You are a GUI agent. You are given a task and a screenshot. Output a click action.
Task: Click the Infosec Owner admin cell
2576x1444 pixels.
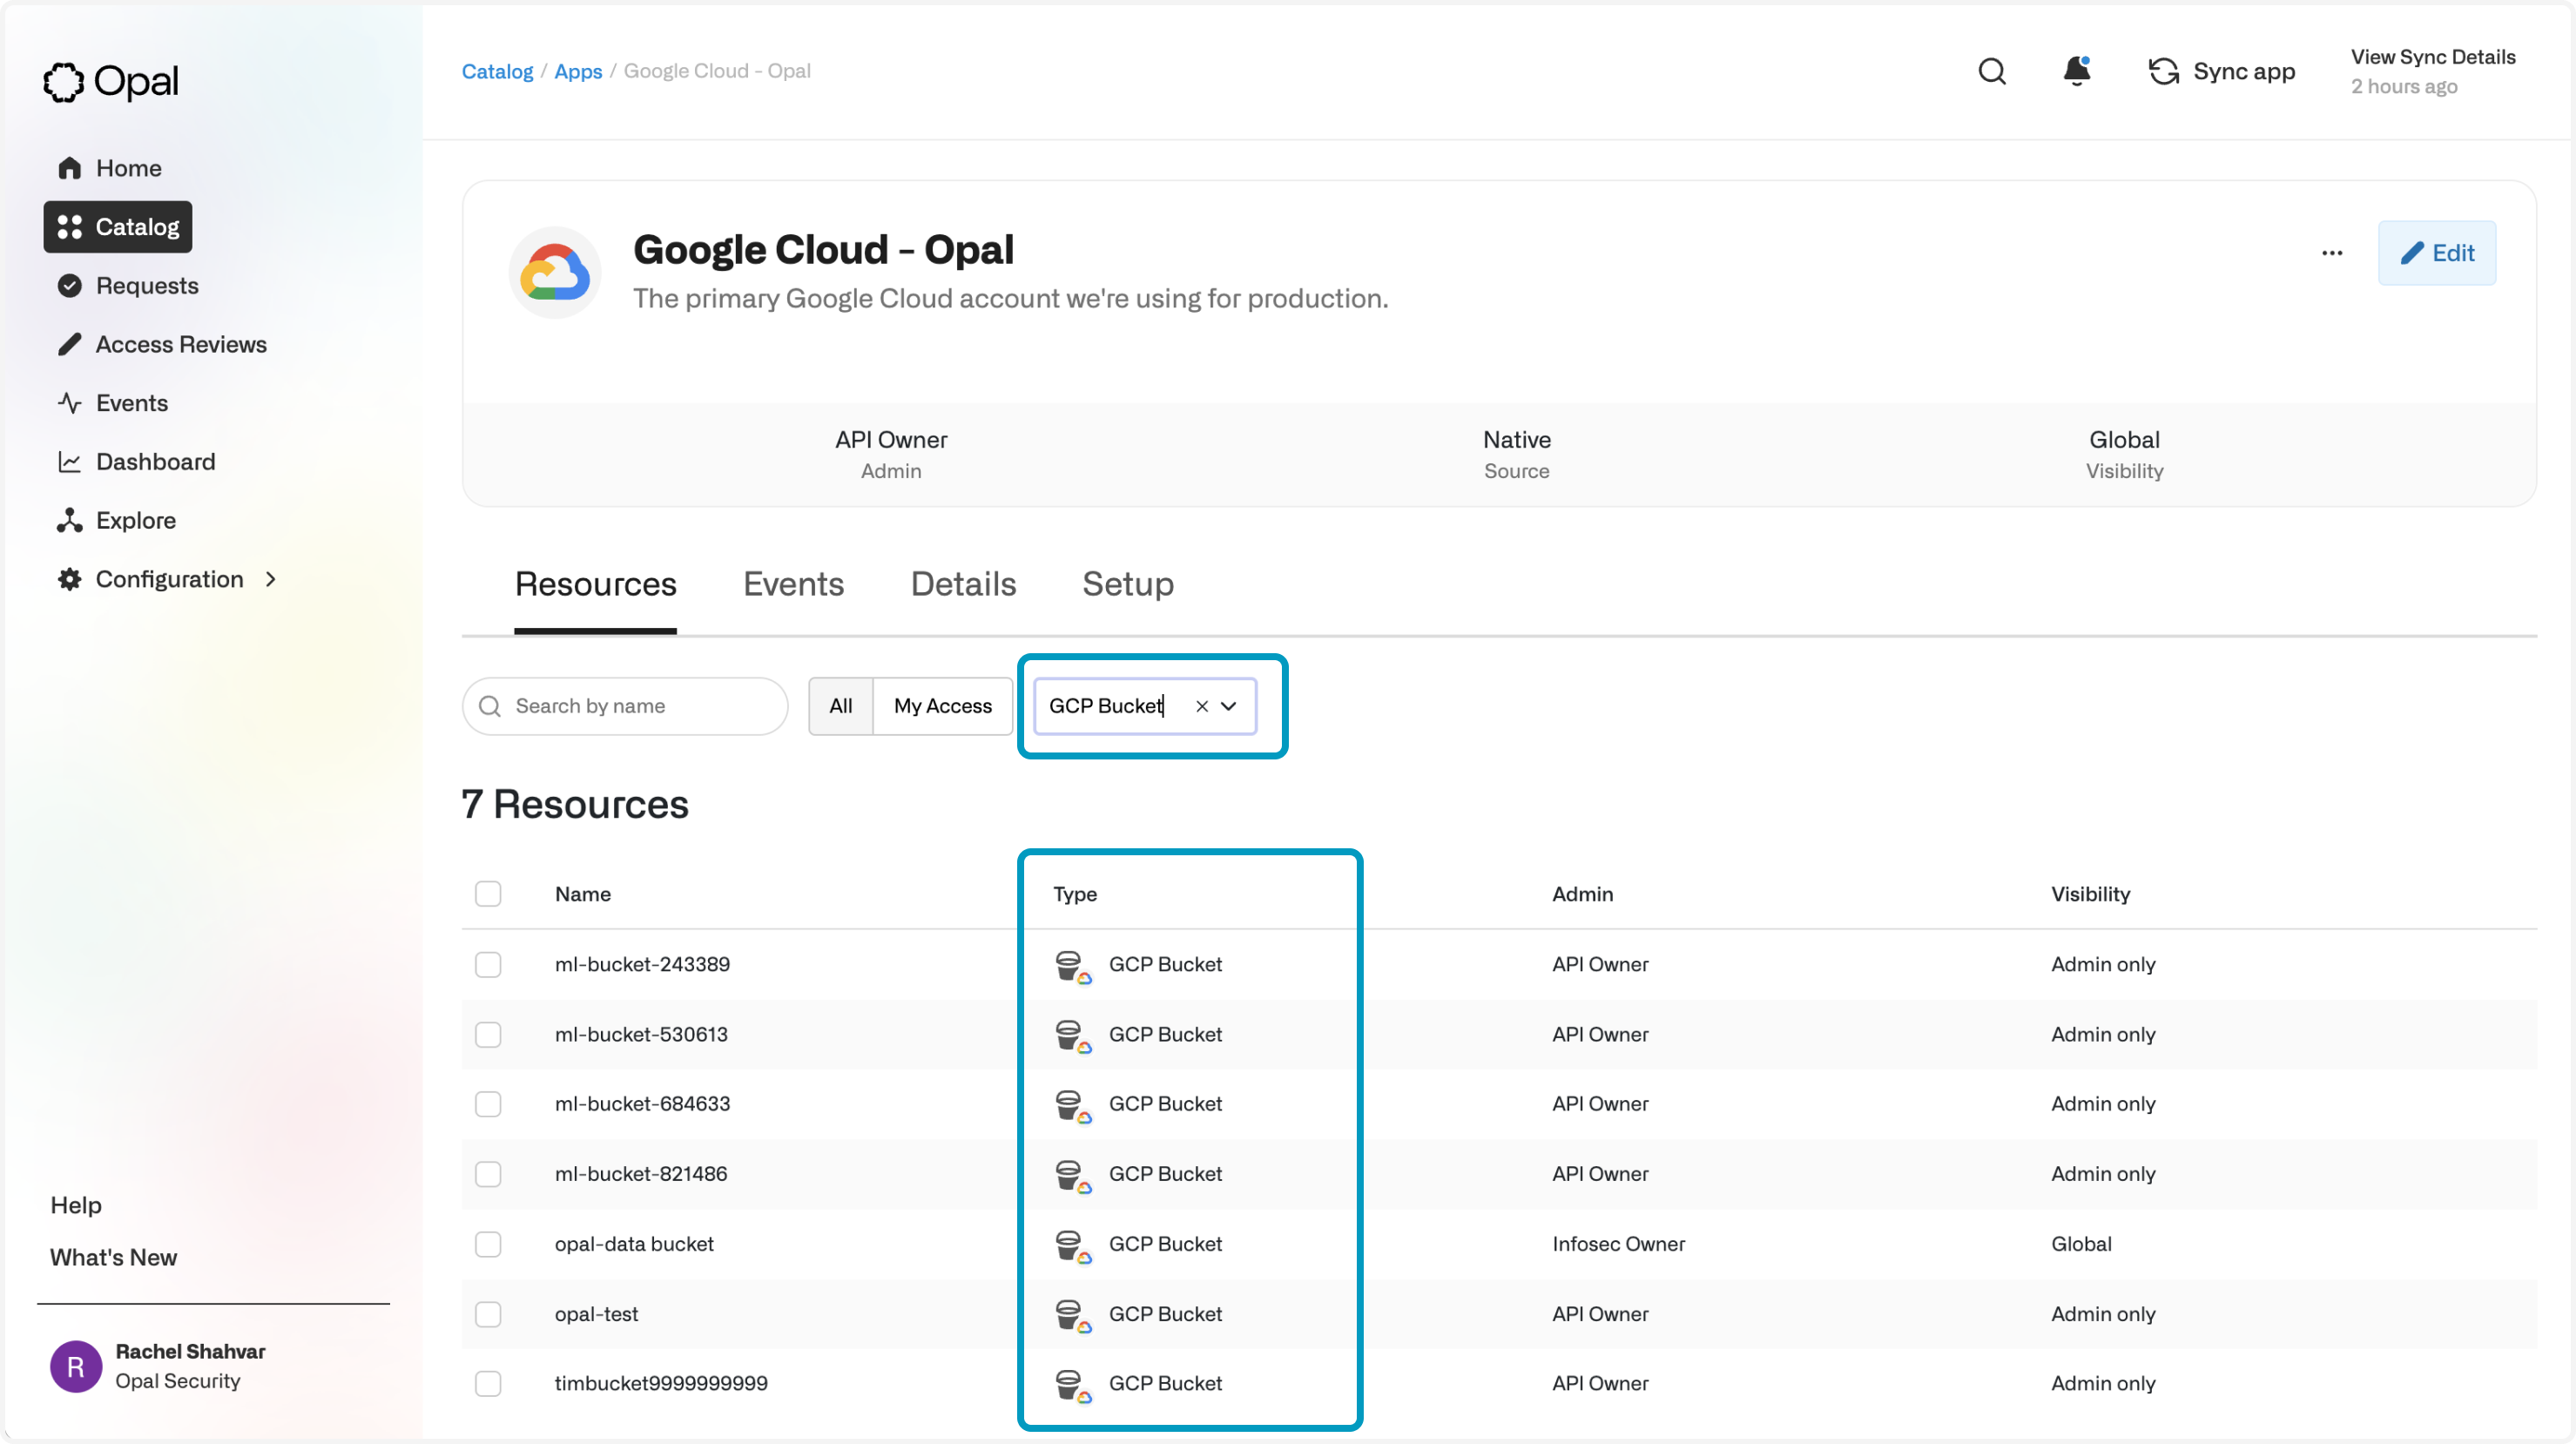tap(1618, 1244)
